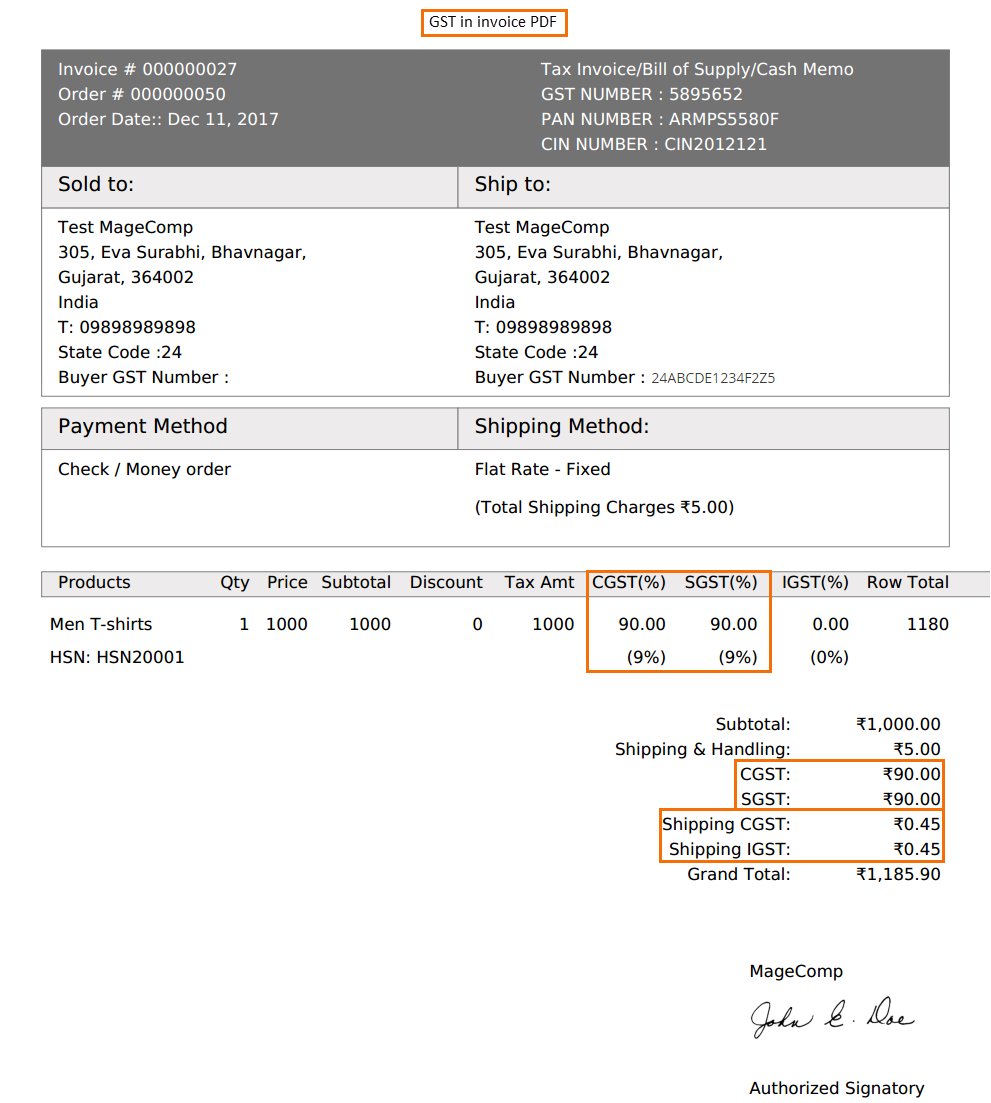This screenshot has width=991, height=1103.
Task: Select the PAN NUMBER ARMPS5580F text
Action: [659, 120]
